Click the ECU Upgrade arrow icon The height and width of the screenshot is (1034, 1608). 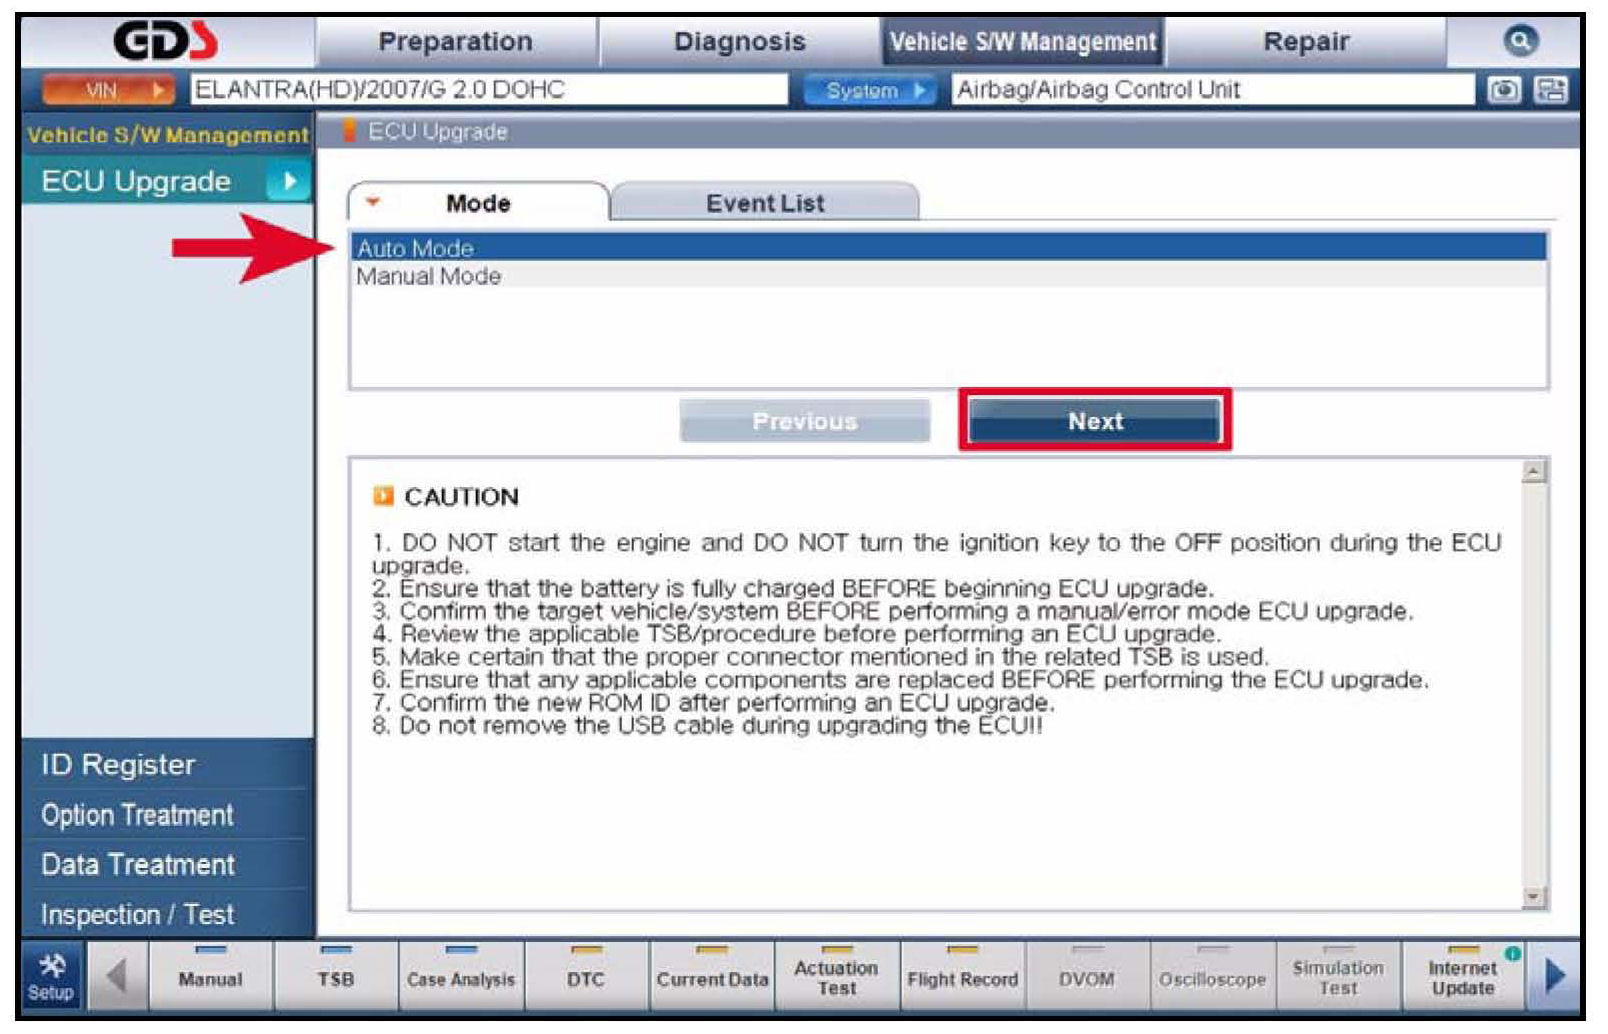[x=288, y=182]
